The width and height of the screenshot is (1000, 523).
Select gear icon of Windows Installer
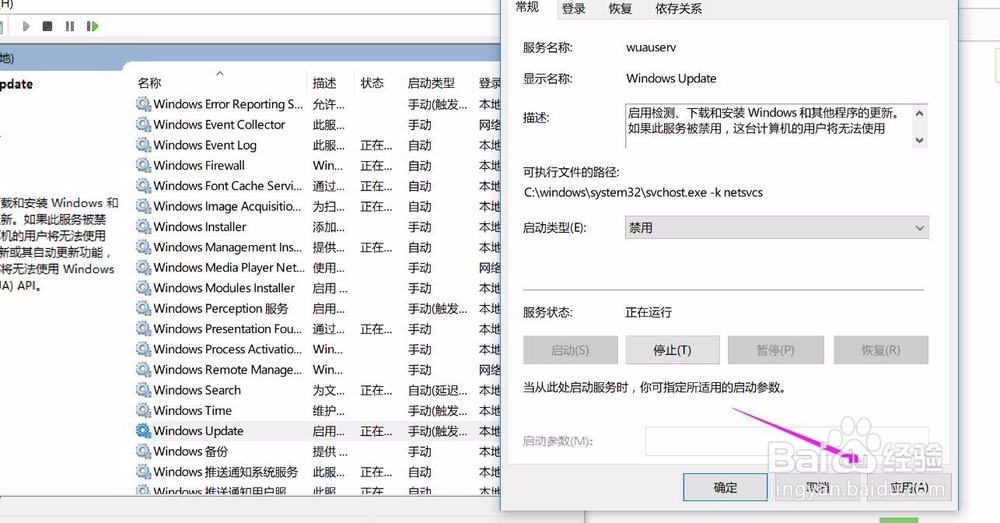coord(143,226)
